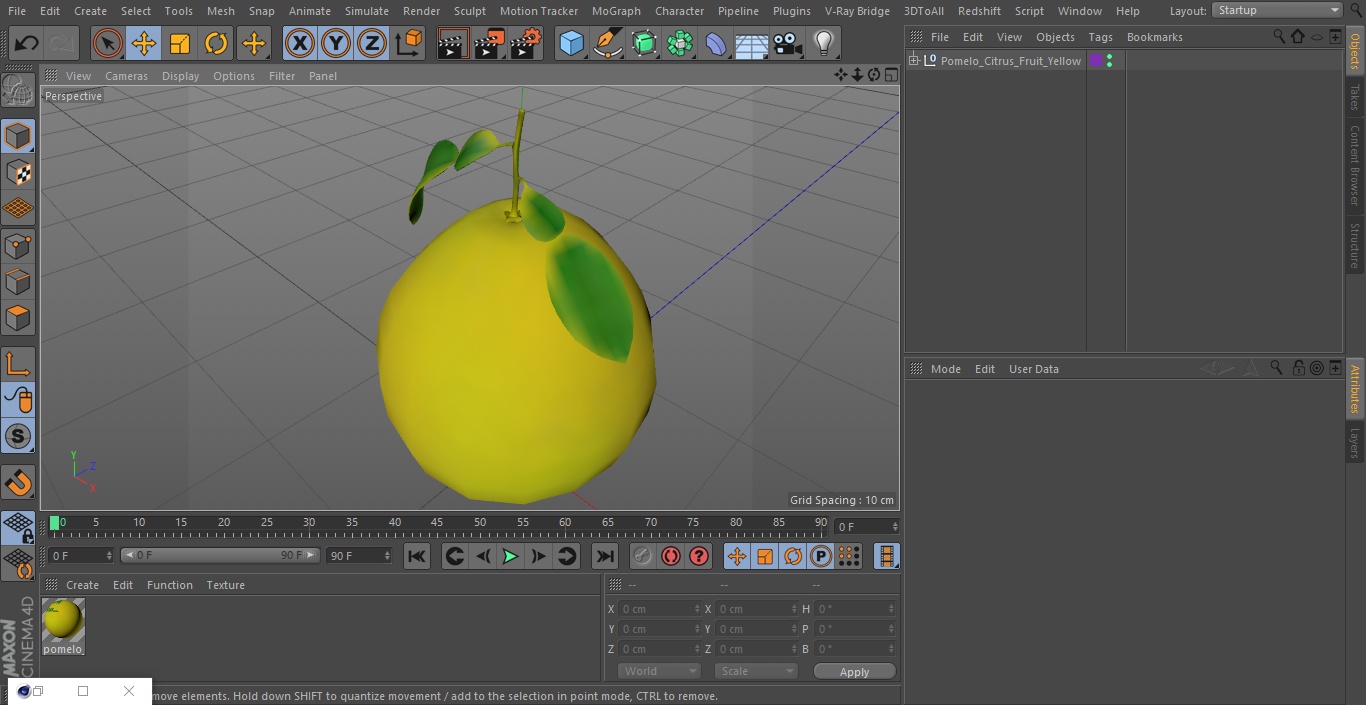The image size is (1366, 705).
Task: Switch the coordinate system icon
Action: pyautogui.click(x=409, y=44)
